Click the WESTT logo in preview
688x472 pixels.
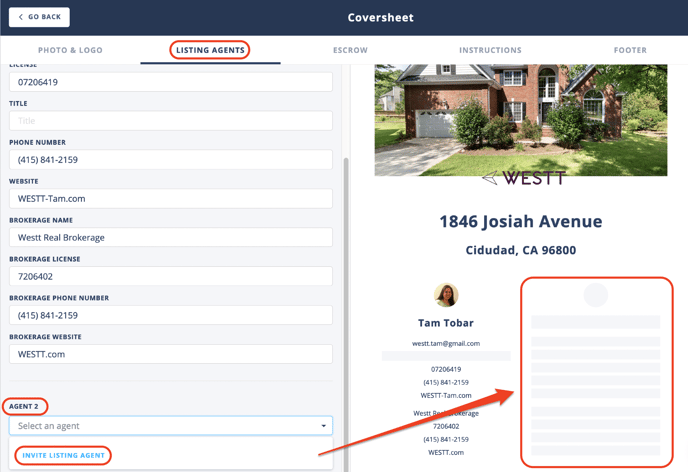pos(523,178)
